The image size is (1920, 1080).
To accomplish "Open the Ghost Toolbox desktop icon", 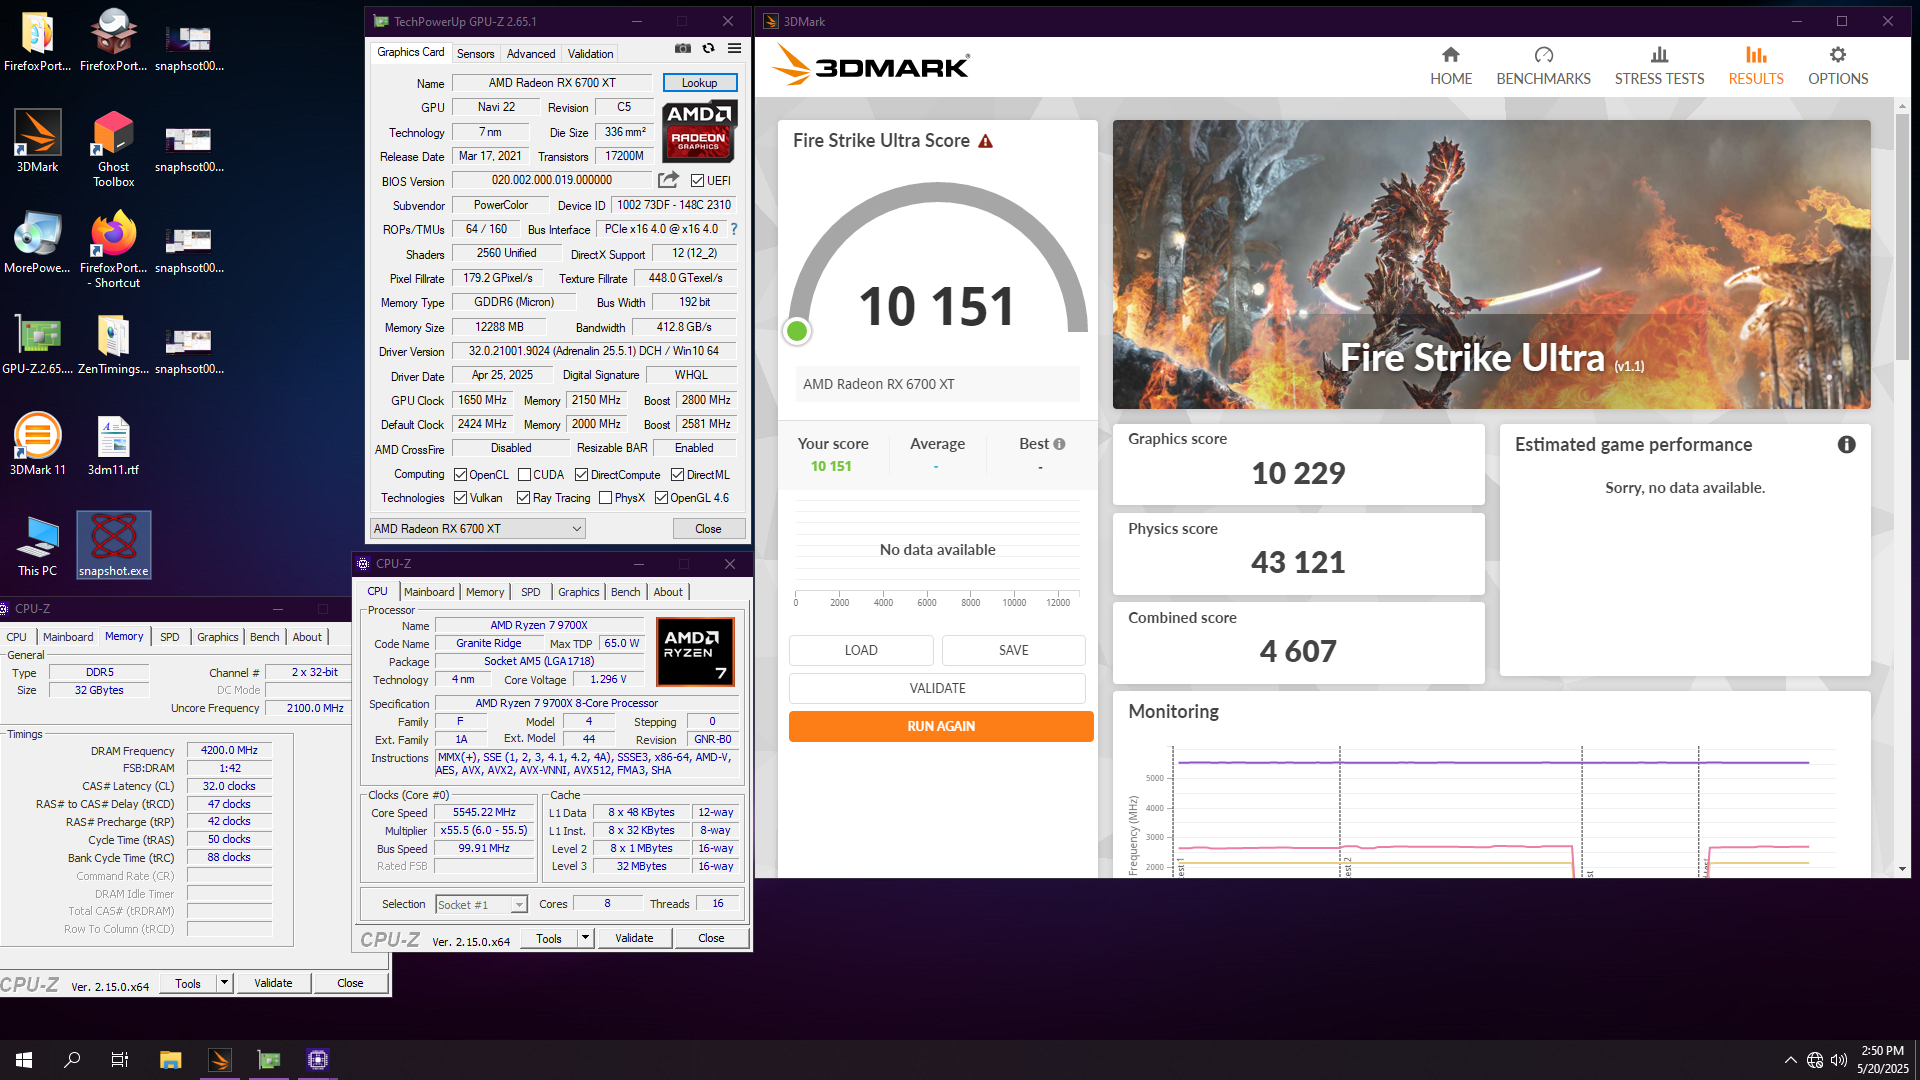I will point(113,148).
